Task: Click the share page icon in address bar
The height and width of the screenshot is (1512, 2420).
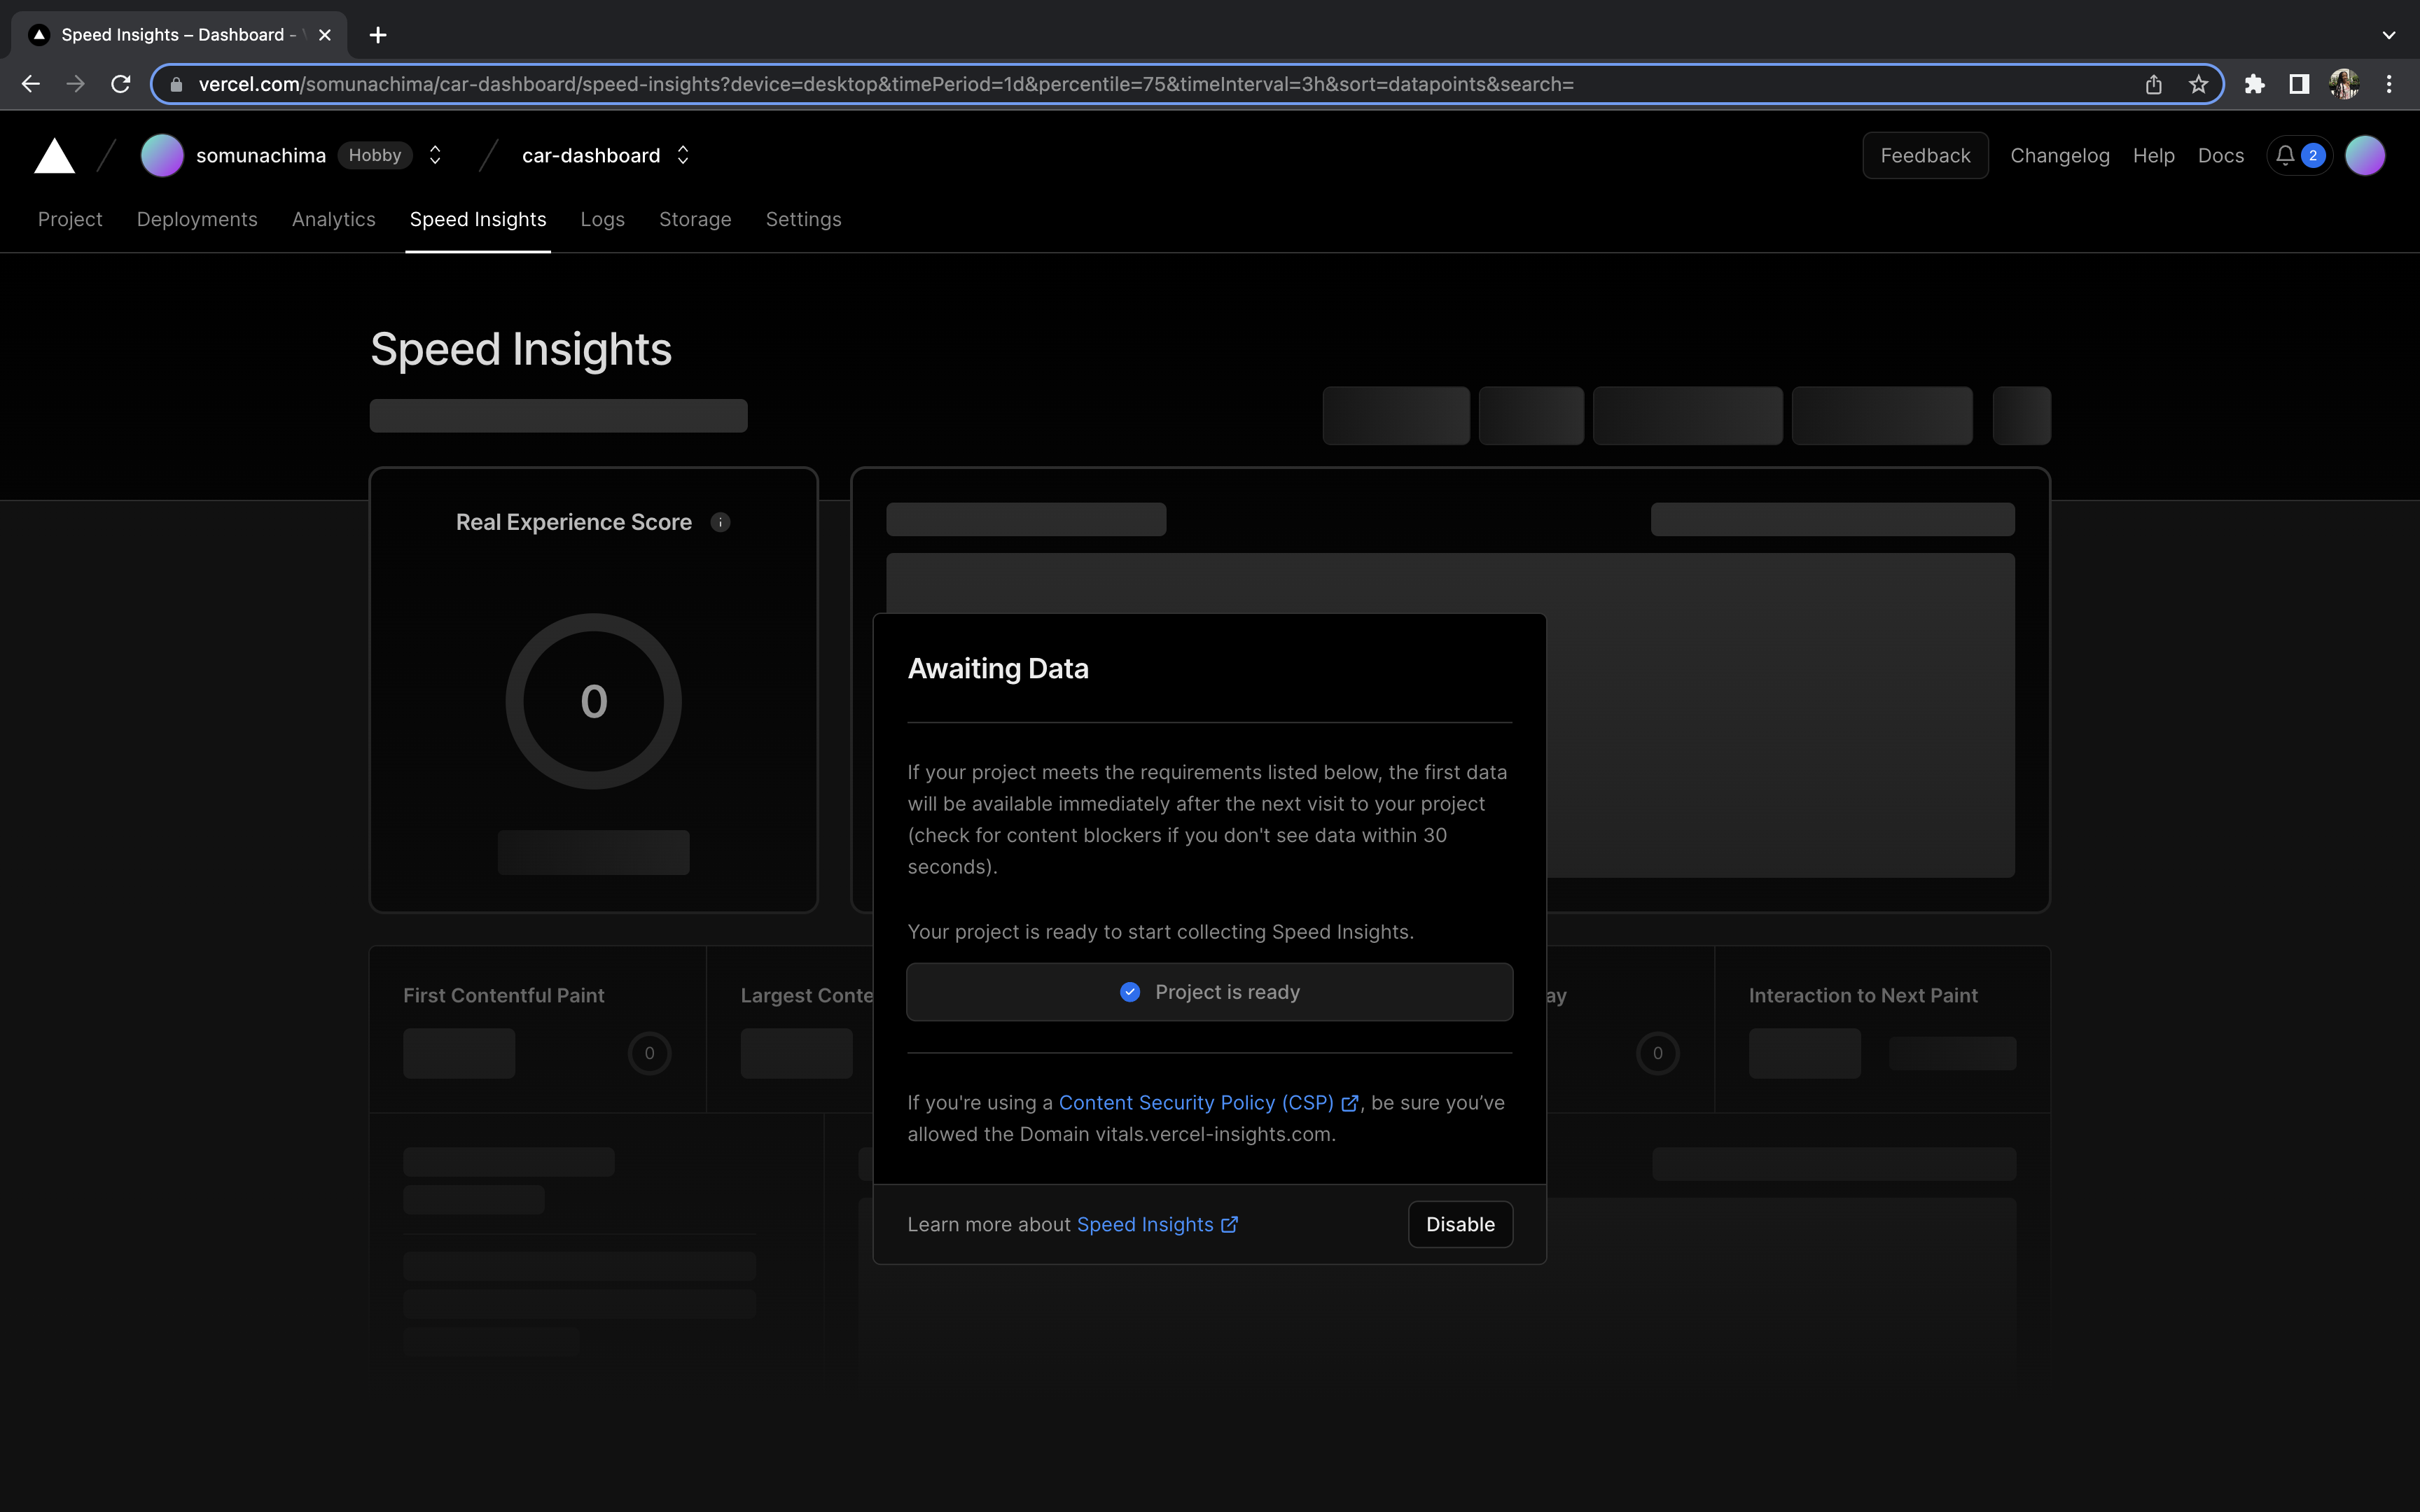Action: pyautogui.click(x=2154, y=84)
